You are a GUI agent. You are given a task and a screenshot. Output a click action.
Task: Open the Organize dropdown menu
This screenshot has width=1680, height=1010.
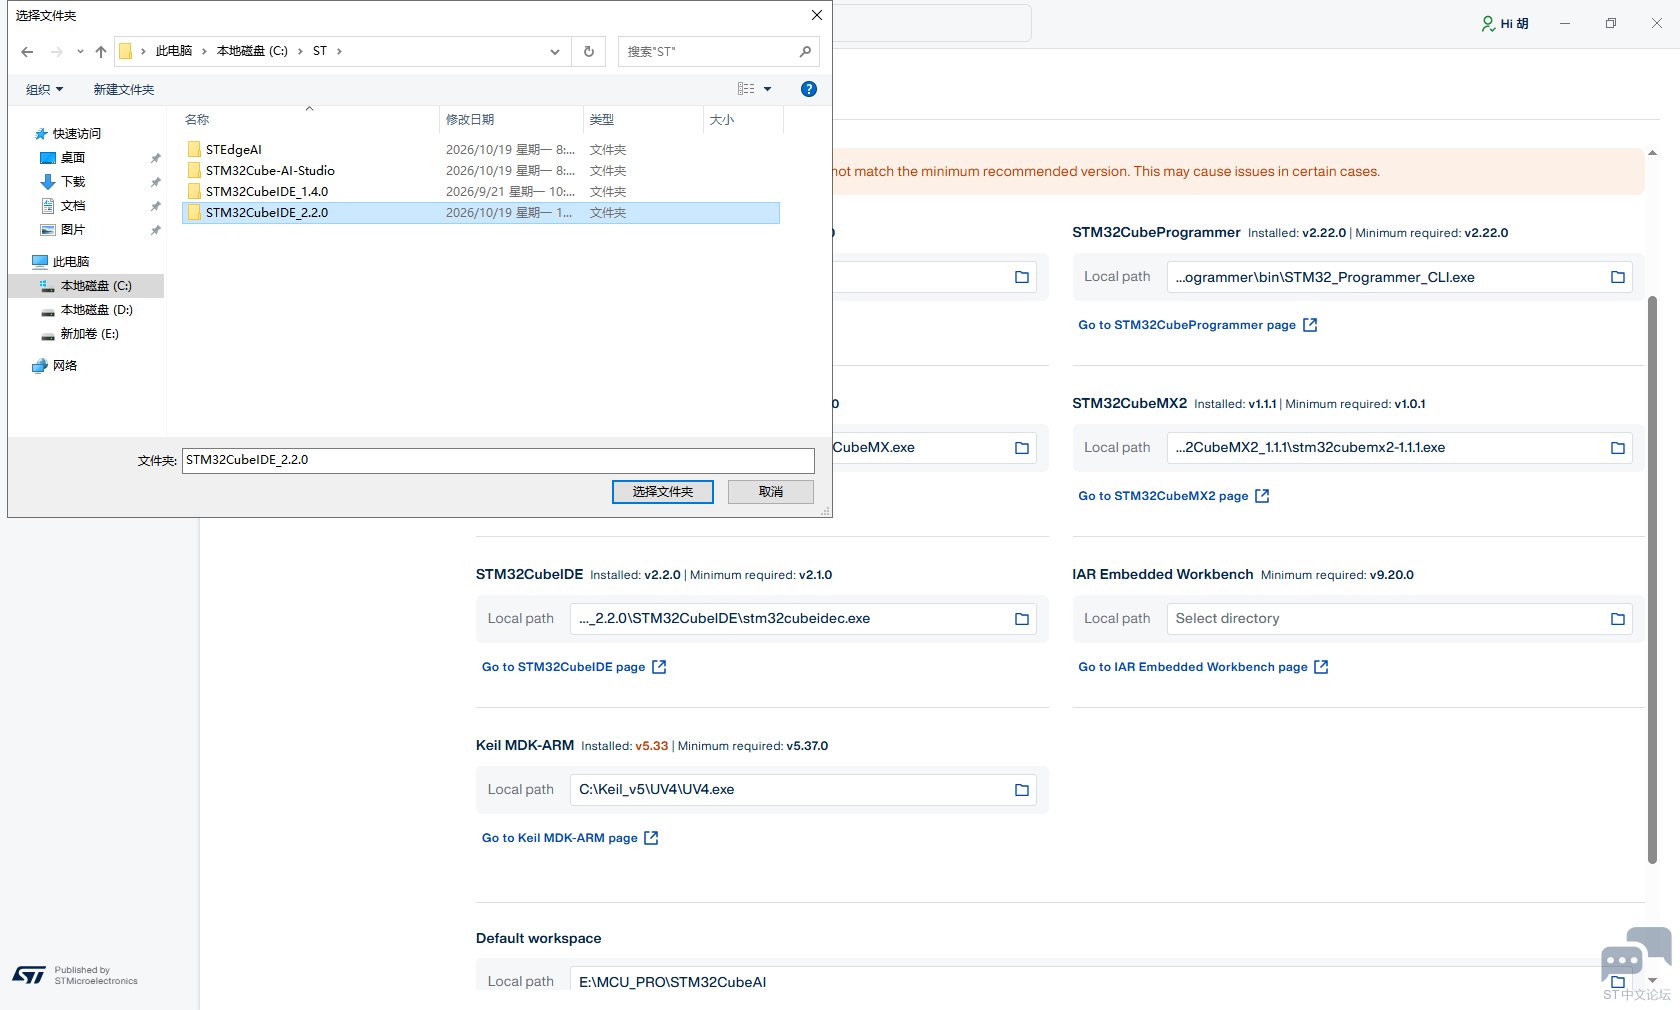click(x=44, y=90)
